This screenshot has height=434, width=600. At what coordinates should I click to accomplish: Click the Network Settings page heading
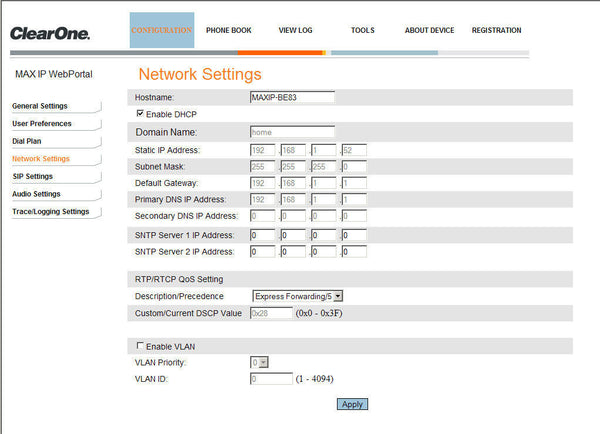[200, 74]
